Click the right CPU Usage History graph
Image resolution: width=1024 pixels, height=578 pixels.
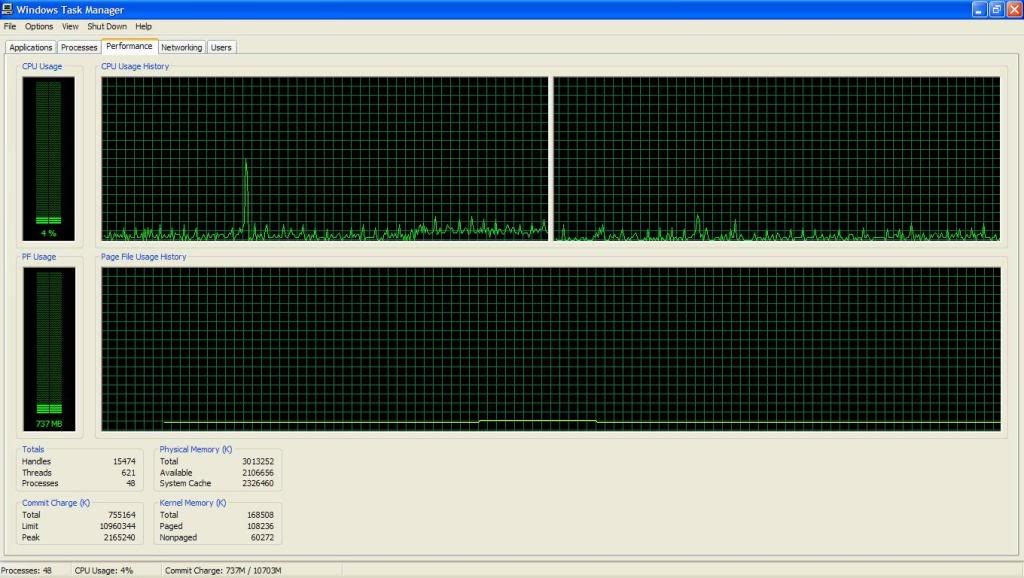coord(776,158)
